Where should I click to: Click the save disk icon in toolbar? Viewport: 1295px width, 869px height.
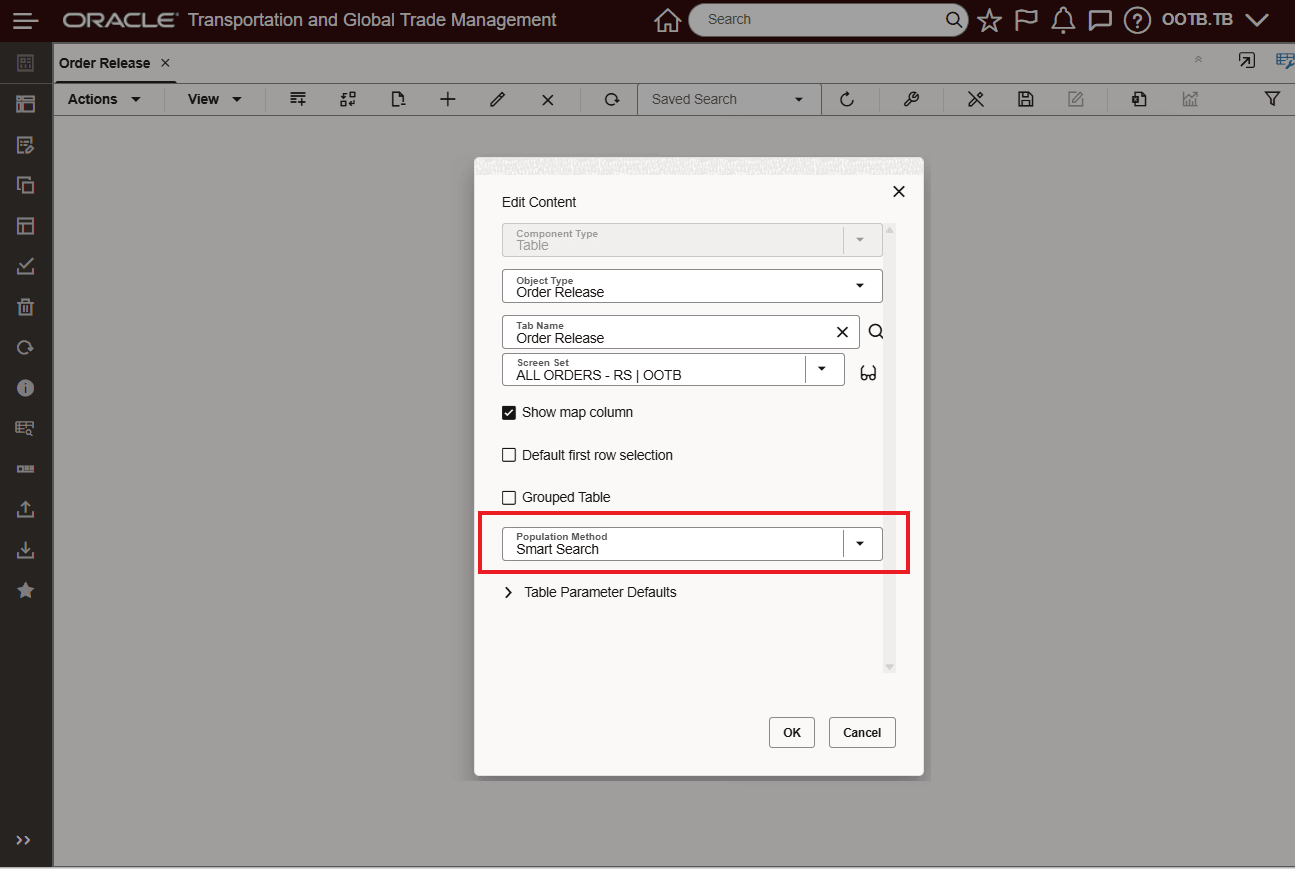tap(1025, 99)
